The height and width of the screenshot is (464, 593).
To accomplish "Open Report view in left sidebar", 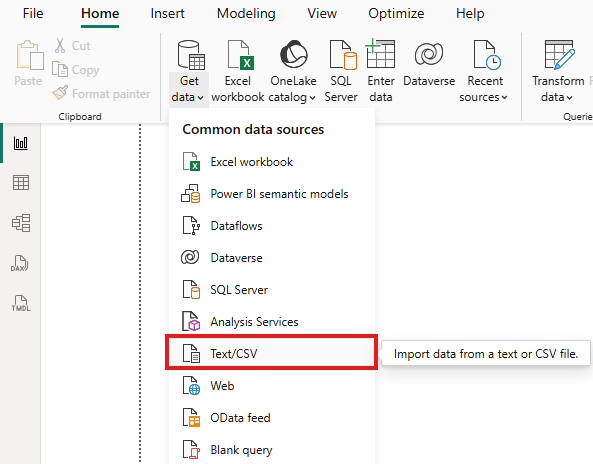I will tap(21, 143).
